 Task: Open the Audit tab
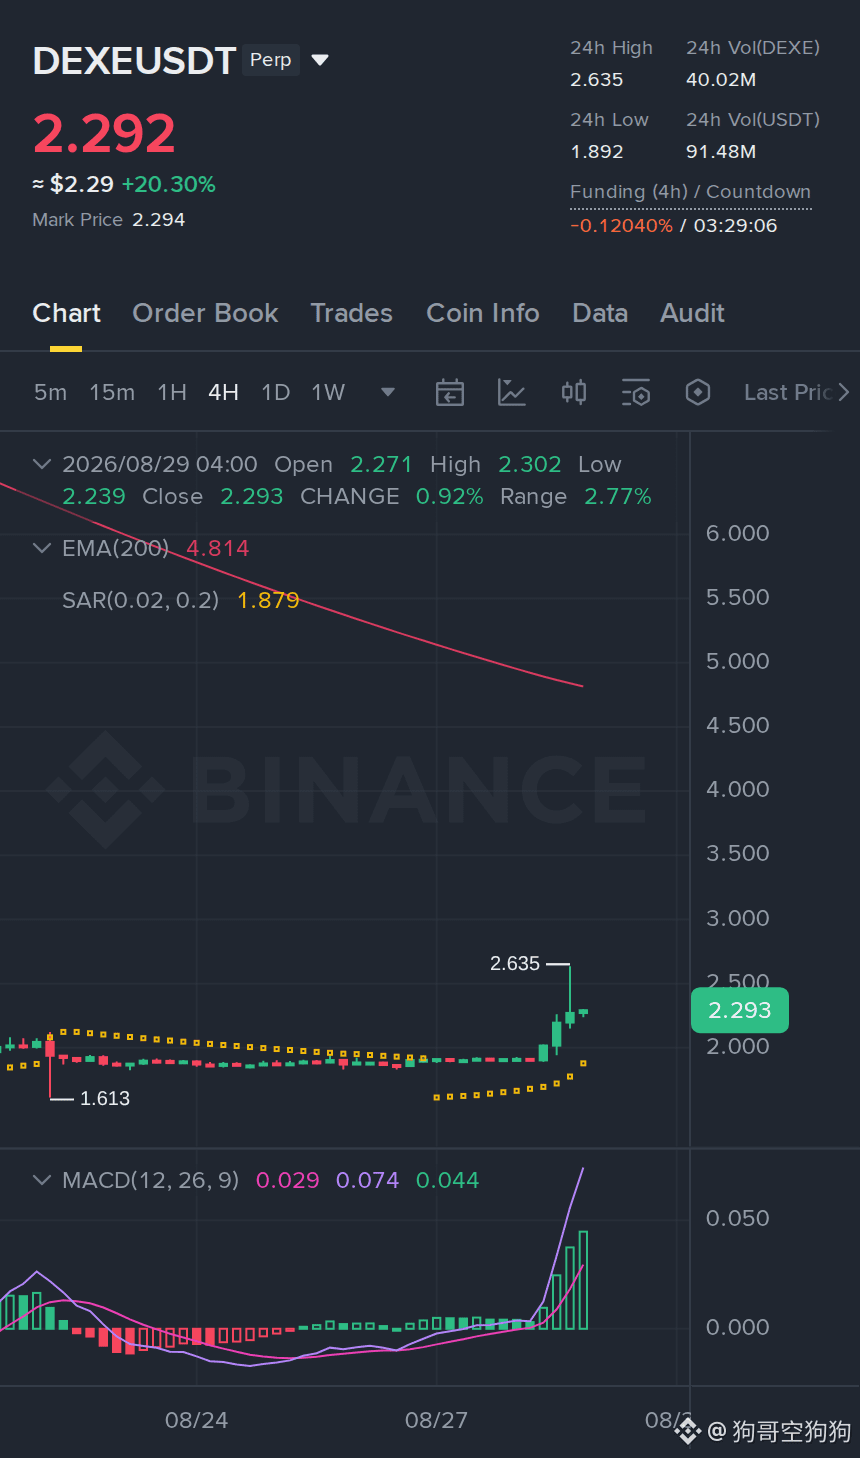click(x=692, y=313)
